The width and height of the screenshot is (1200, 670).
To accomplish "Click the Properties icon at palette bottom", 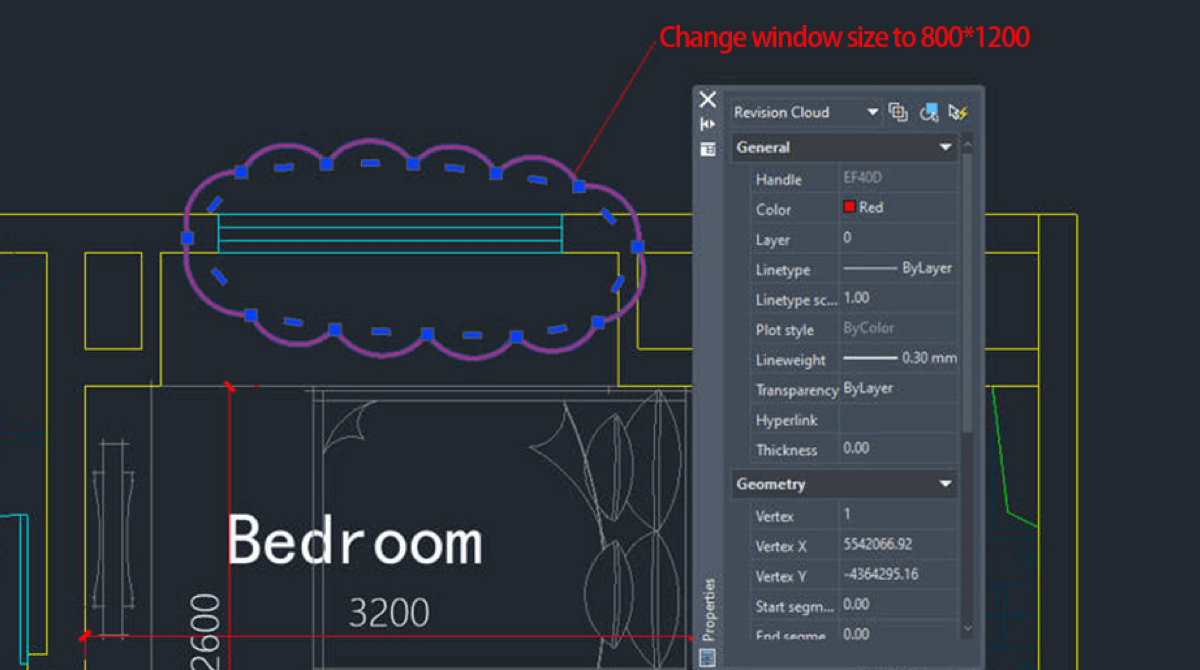I will click(x=708, y=657).
